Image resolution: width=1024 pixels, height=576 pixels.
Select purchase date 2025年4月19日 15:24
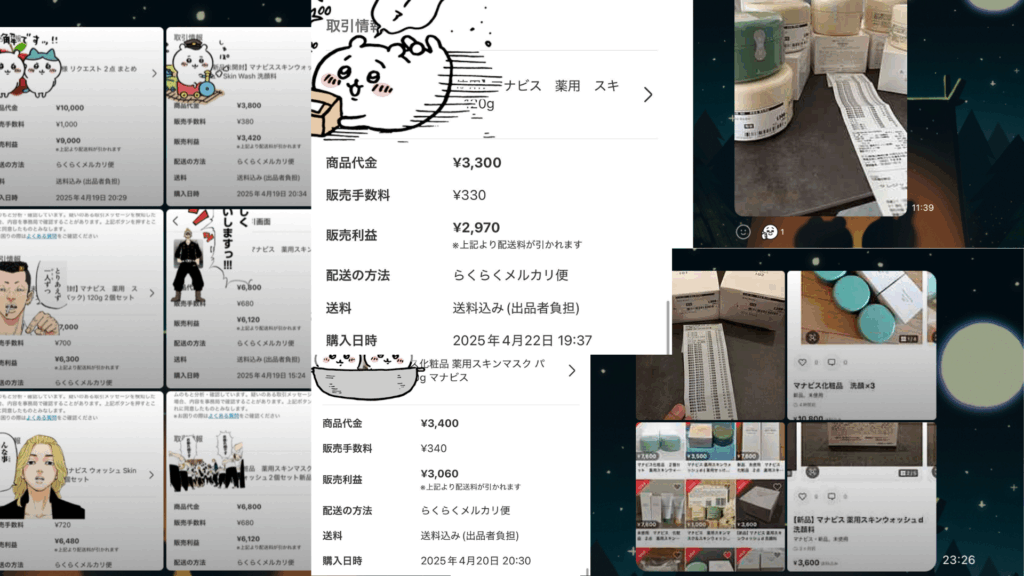[272, 376]
